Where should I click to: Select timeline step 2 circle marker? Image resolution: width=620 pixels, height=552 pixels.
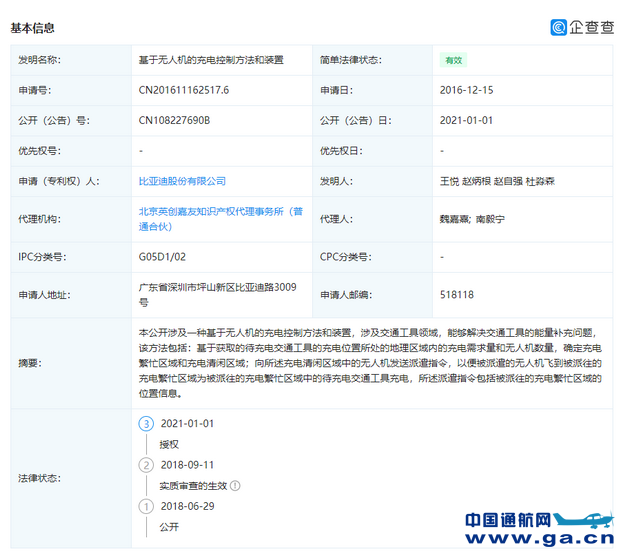pyautogui.click(x=146, y=465)
